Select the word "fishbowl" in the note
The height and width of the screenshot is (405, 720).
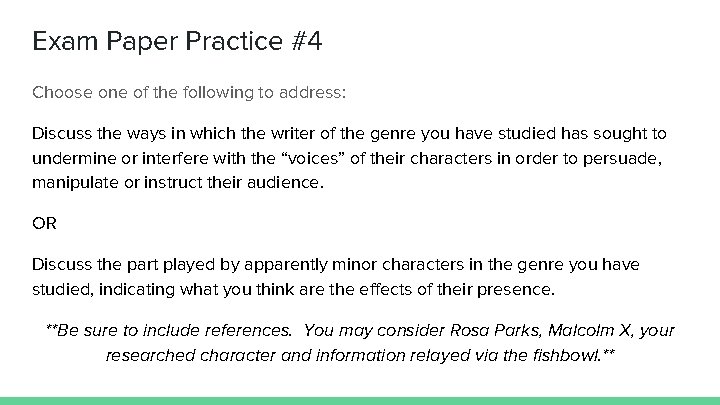click(566, 355)
